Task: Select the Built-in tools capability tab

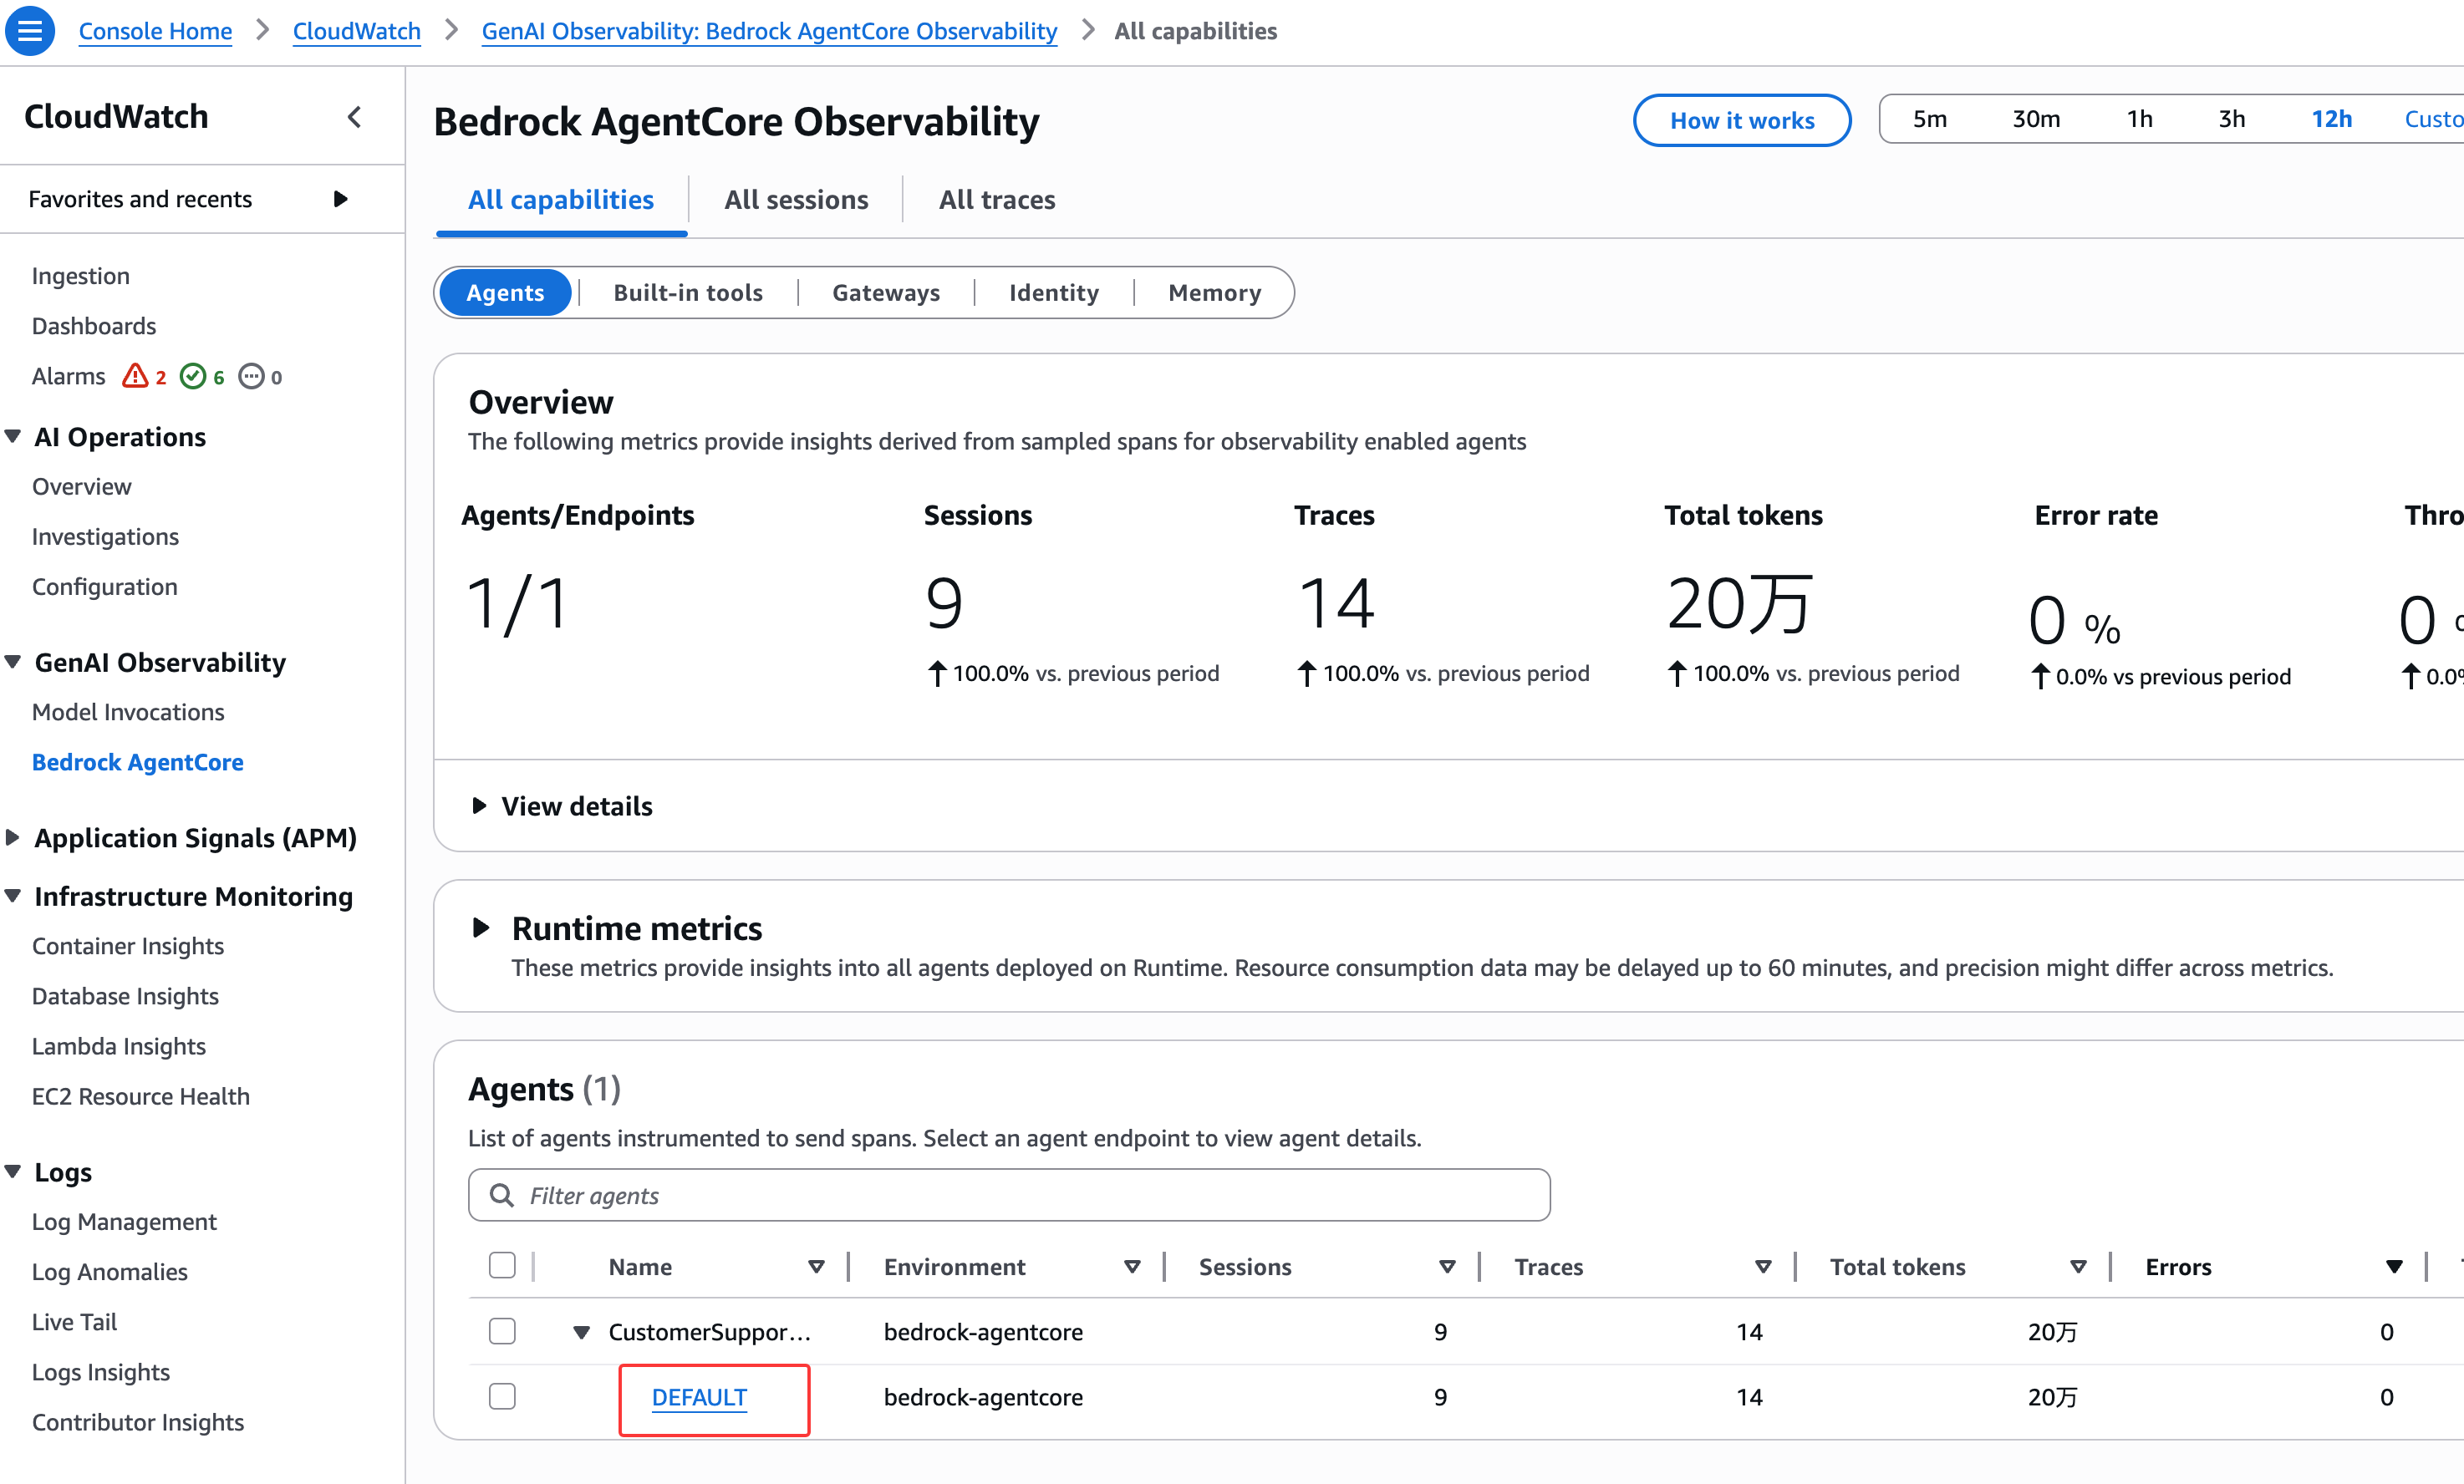Action: pos(688,293)
